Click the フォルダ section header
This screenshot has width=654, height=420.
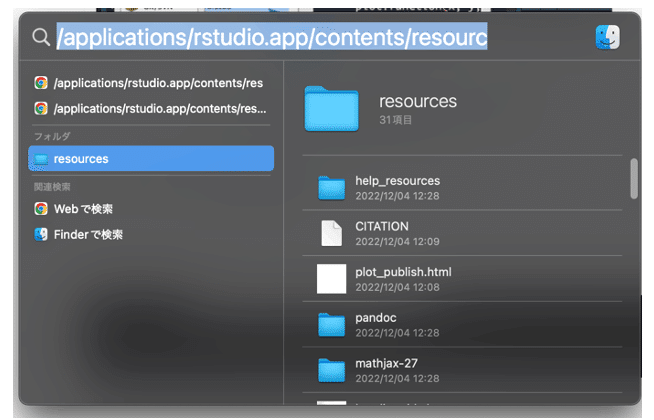point(52,136)
